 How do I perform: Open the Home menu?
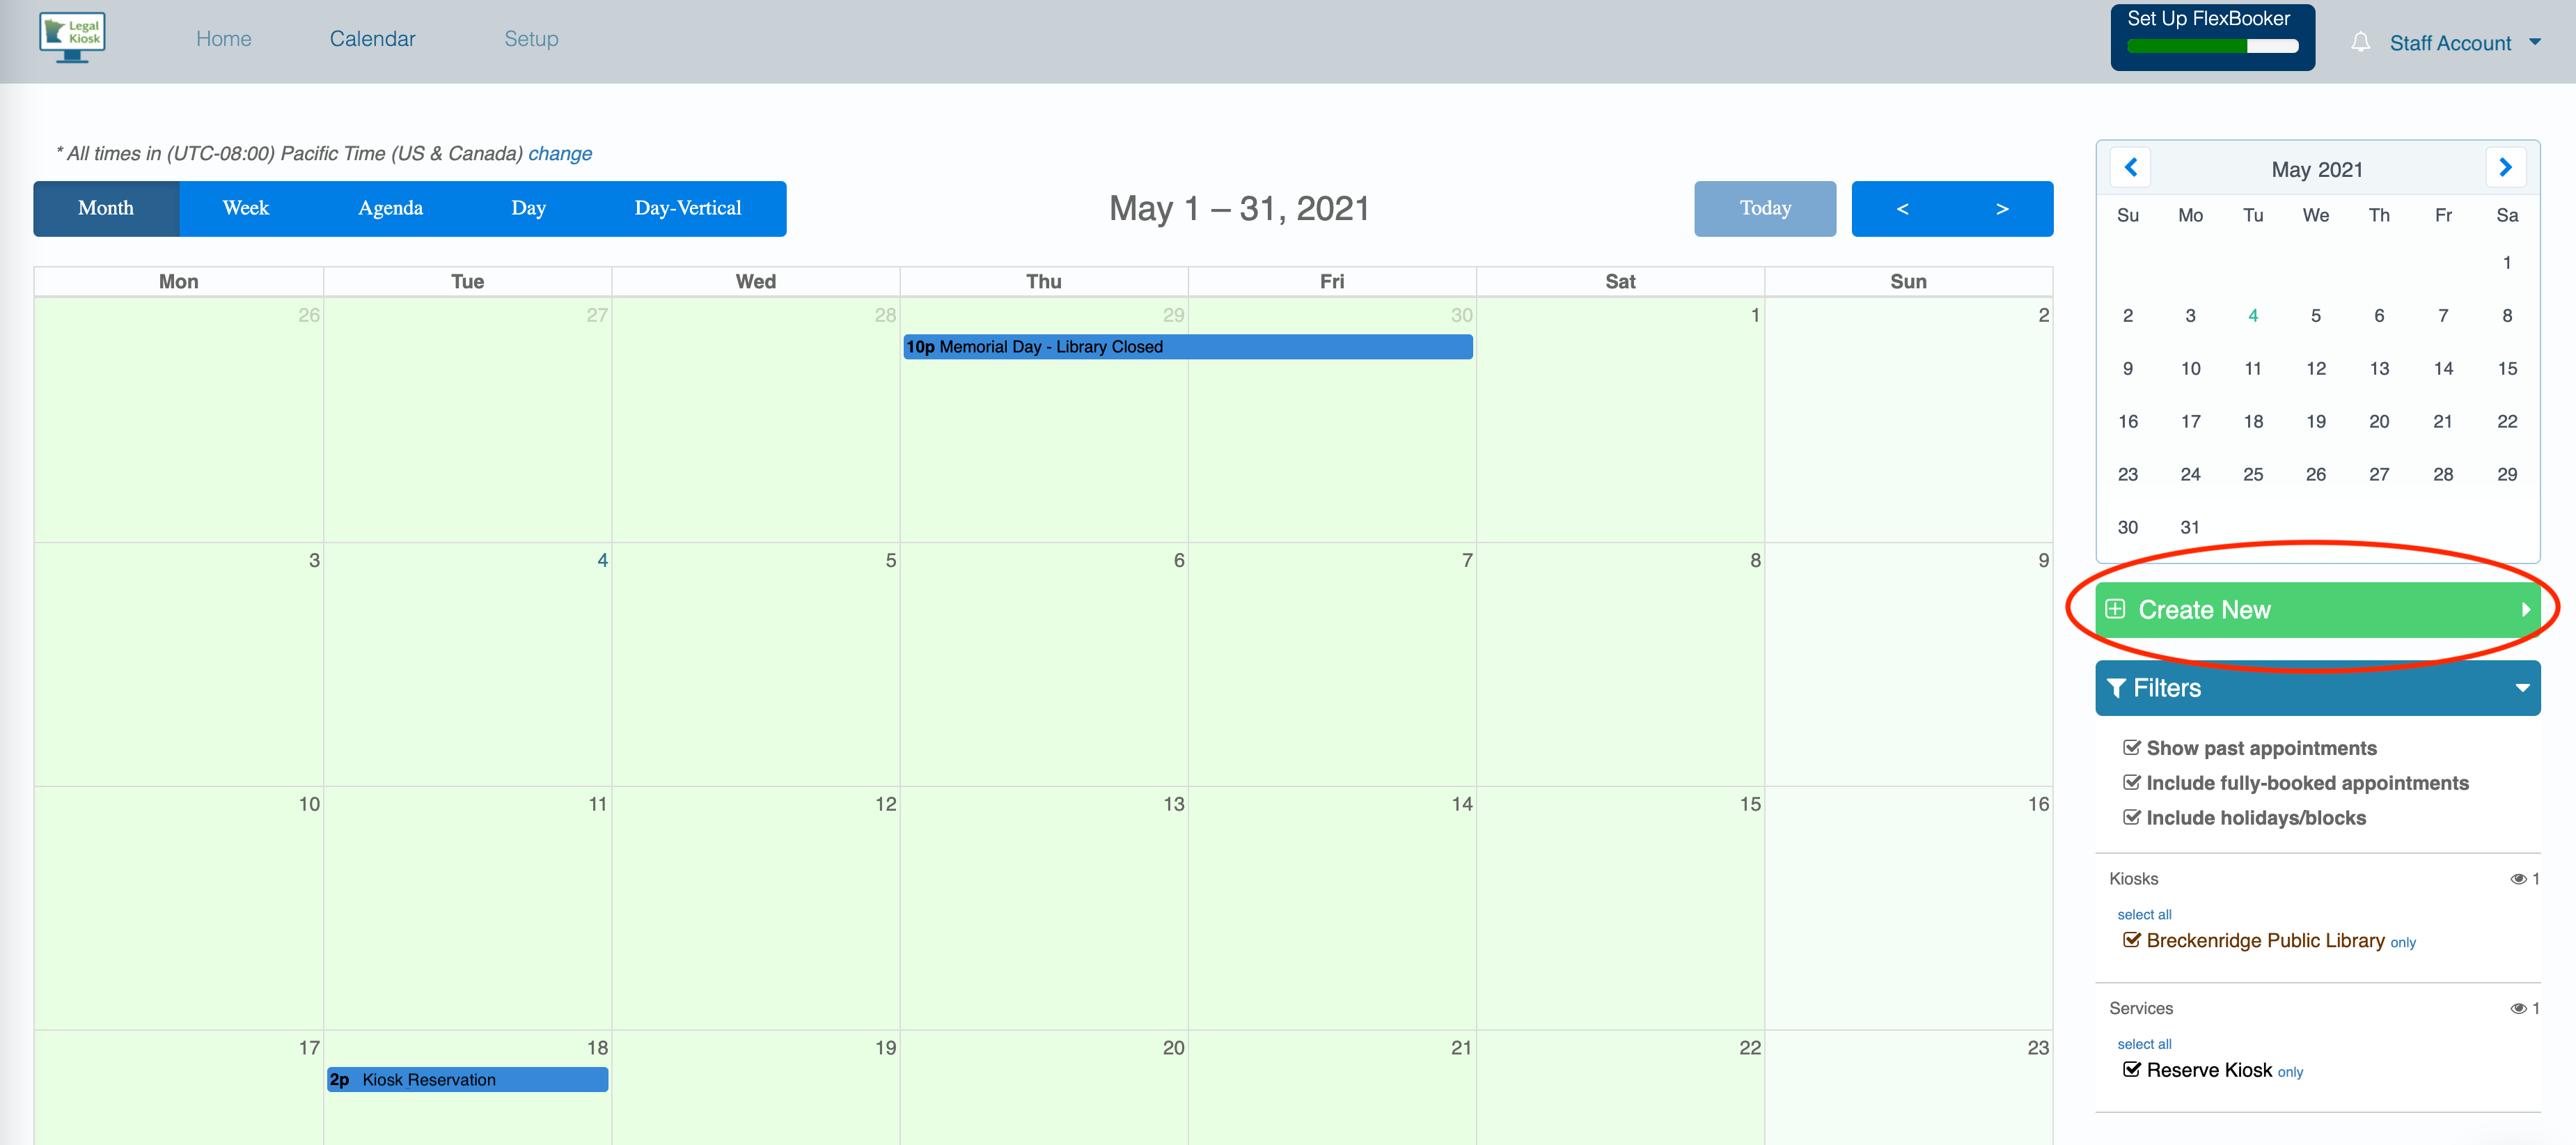pyautogui.click(x=224, y=39)
